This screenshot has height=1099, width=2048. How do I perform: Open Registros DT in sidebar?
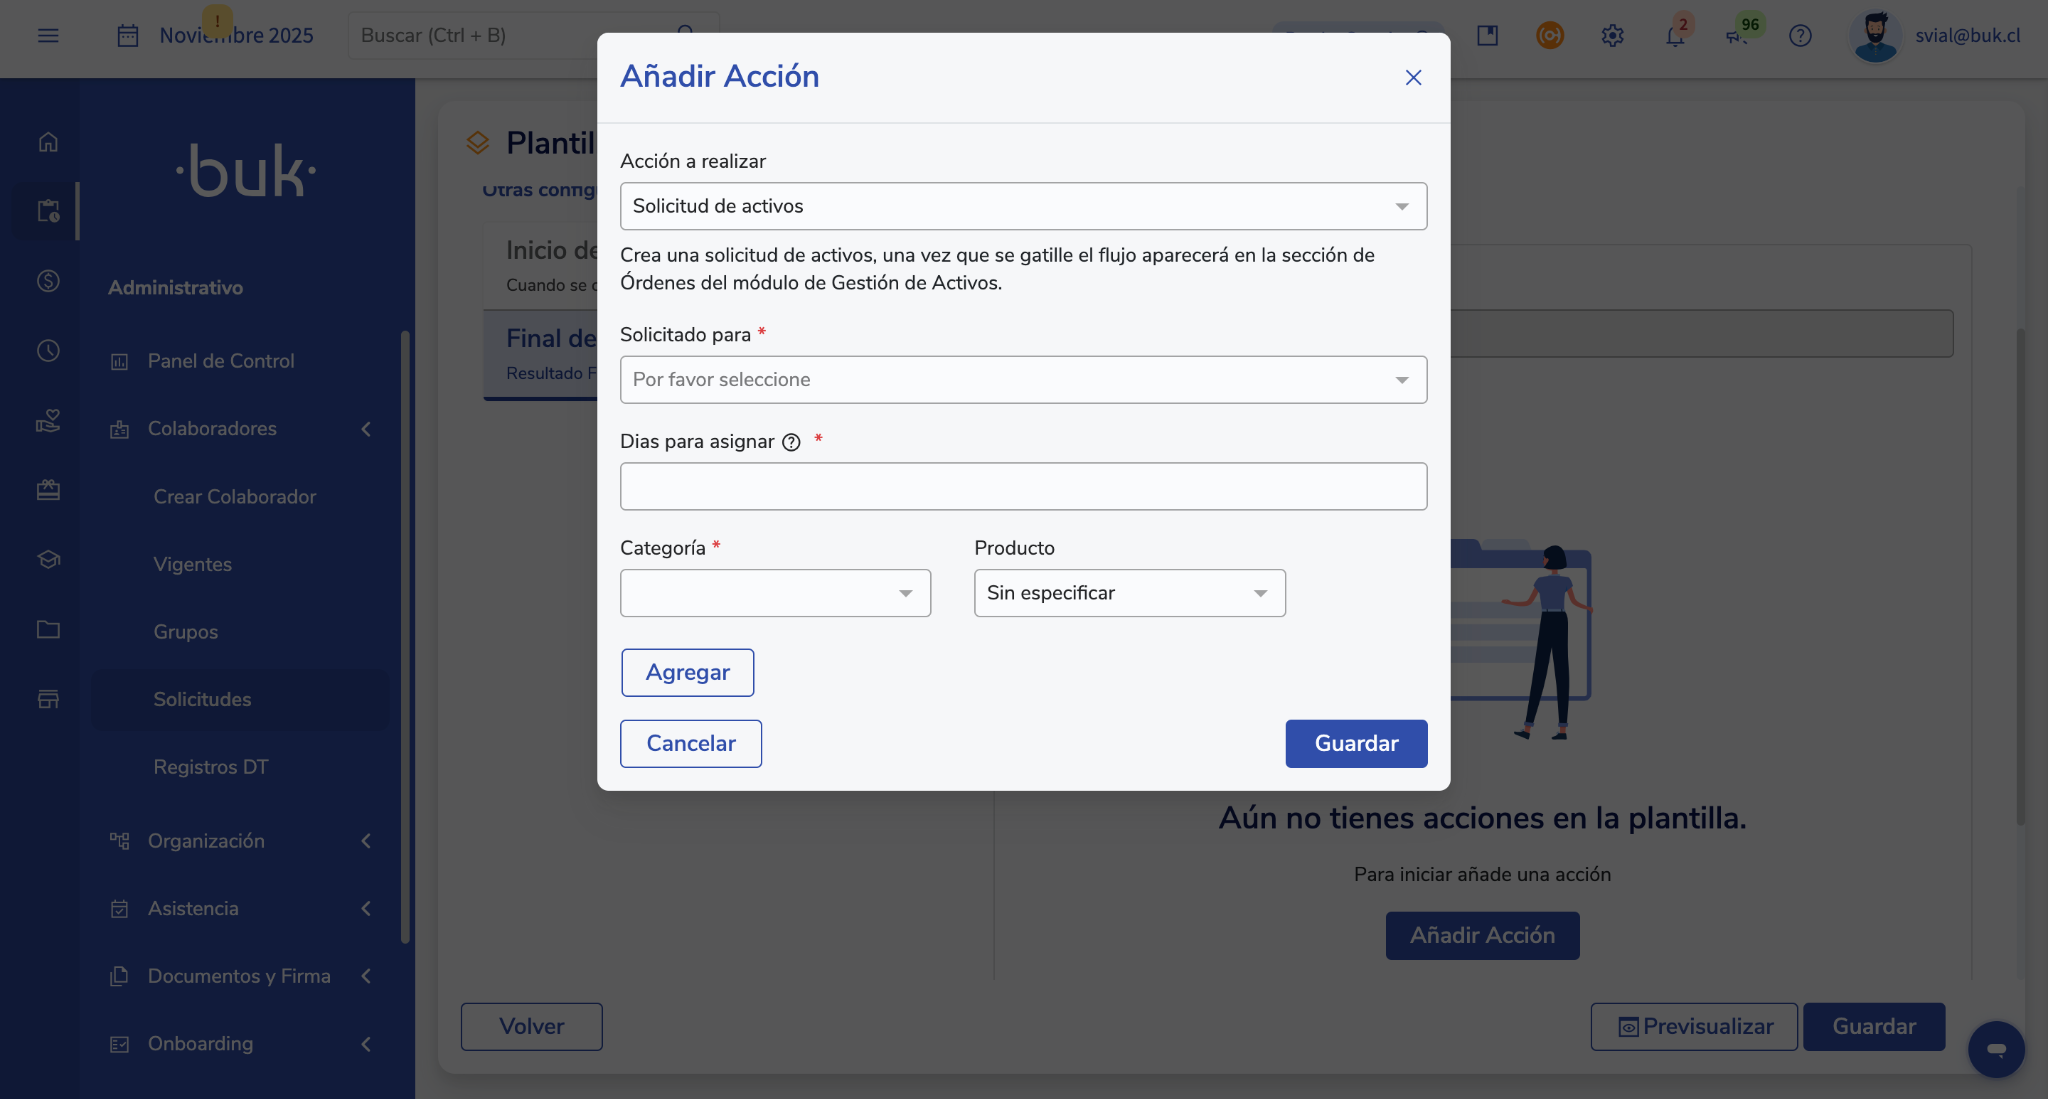211,767
